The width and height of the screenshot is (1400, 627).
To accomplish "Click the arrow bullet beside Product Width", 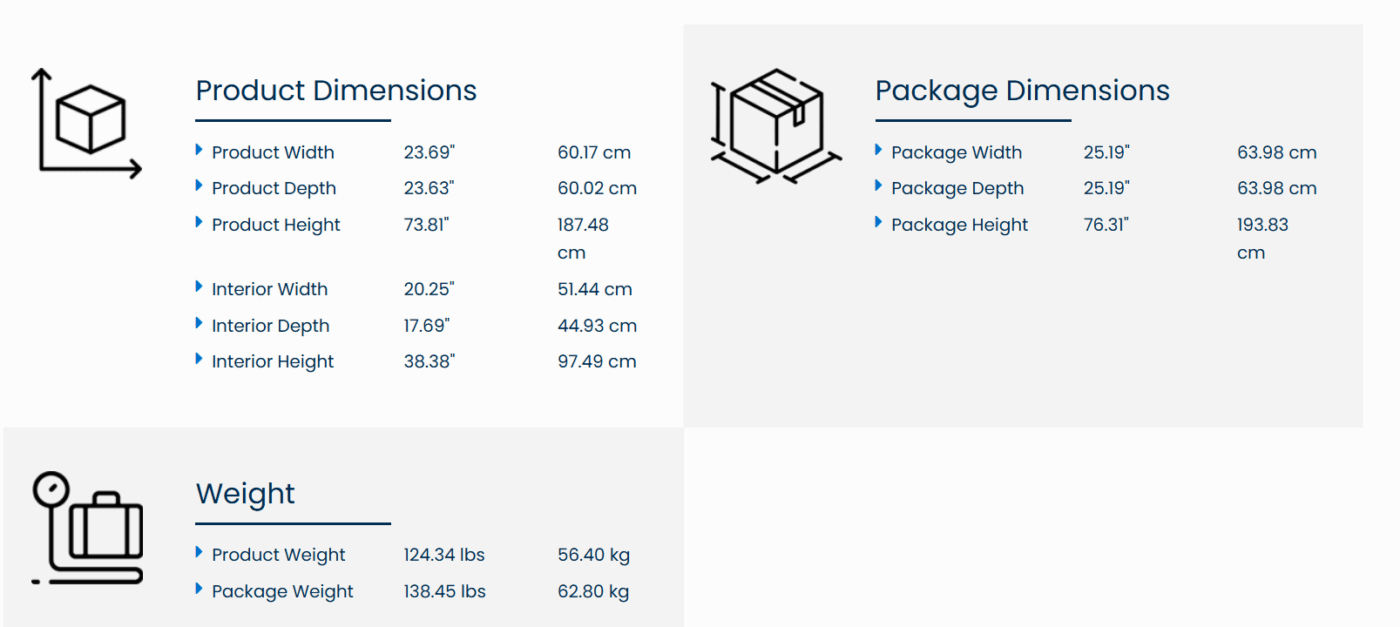I will point(199,150).
